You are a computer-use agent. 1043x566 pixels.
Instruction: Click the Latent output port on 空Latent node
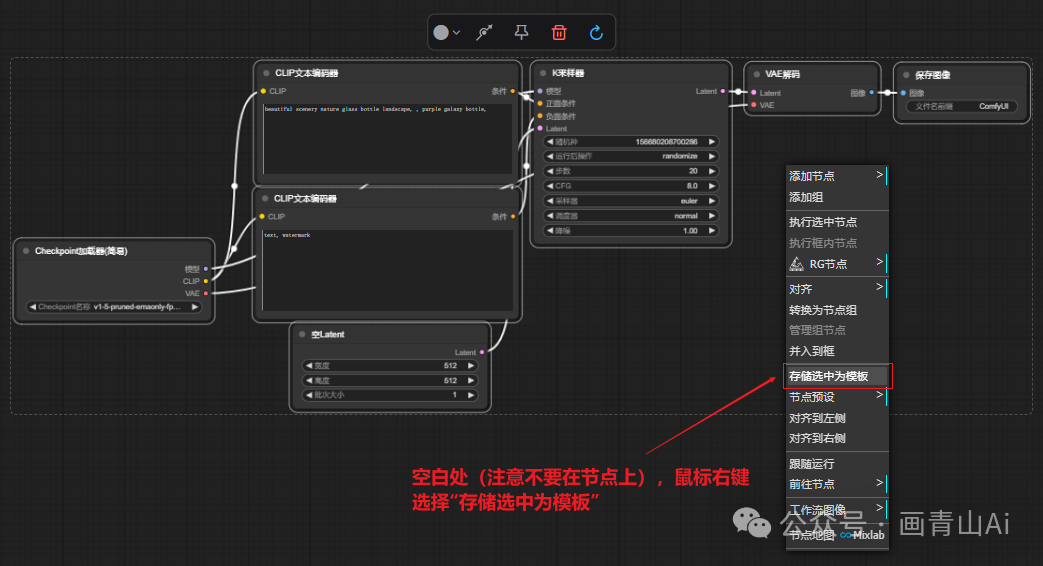(x=482, y=352)
